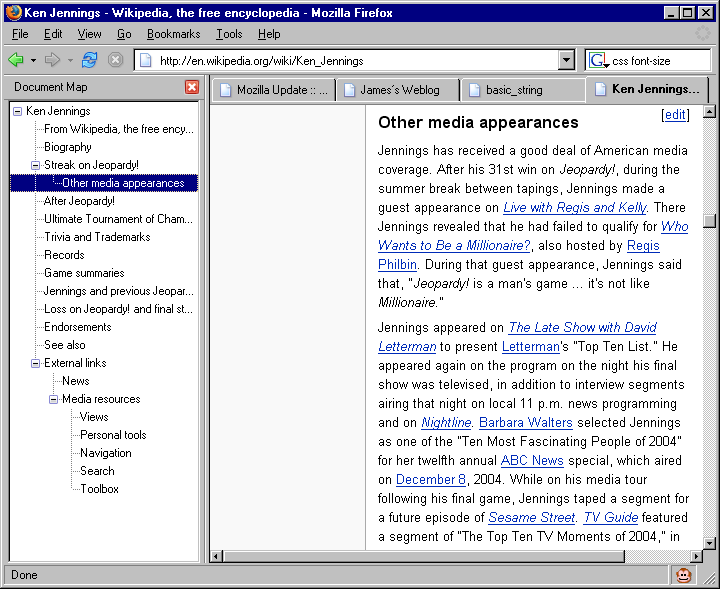Open the Bookmarks menu
Viewport: 720px width, 589px height.
pos(174,34)
